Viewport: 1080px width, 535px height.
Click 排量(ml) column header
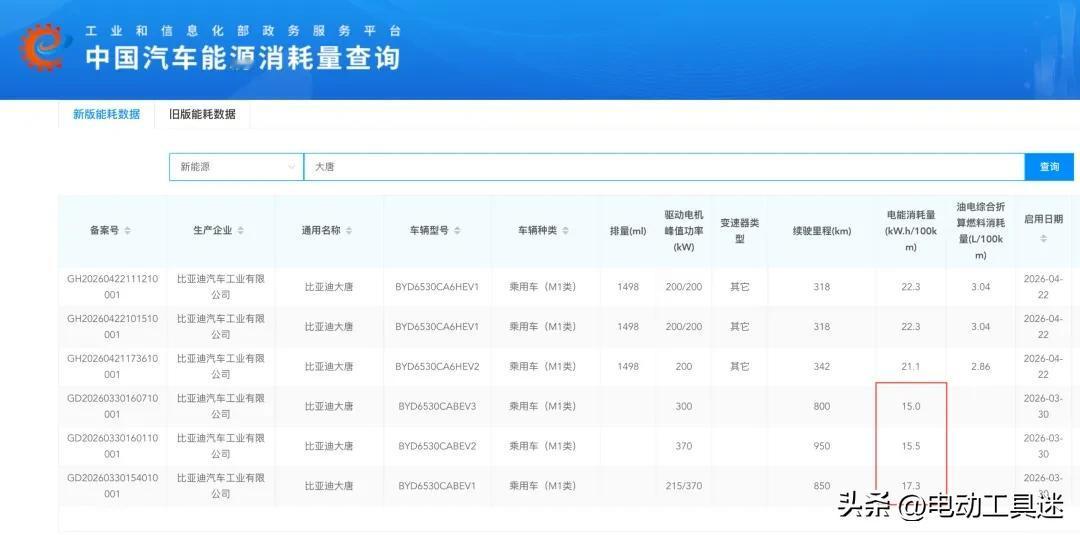[628, 231]
